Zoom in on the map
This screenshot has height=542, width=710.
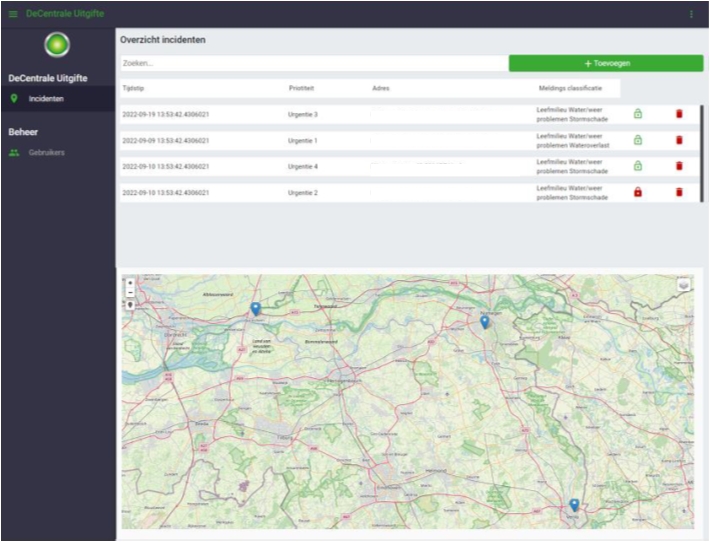(x=130, y=283)
